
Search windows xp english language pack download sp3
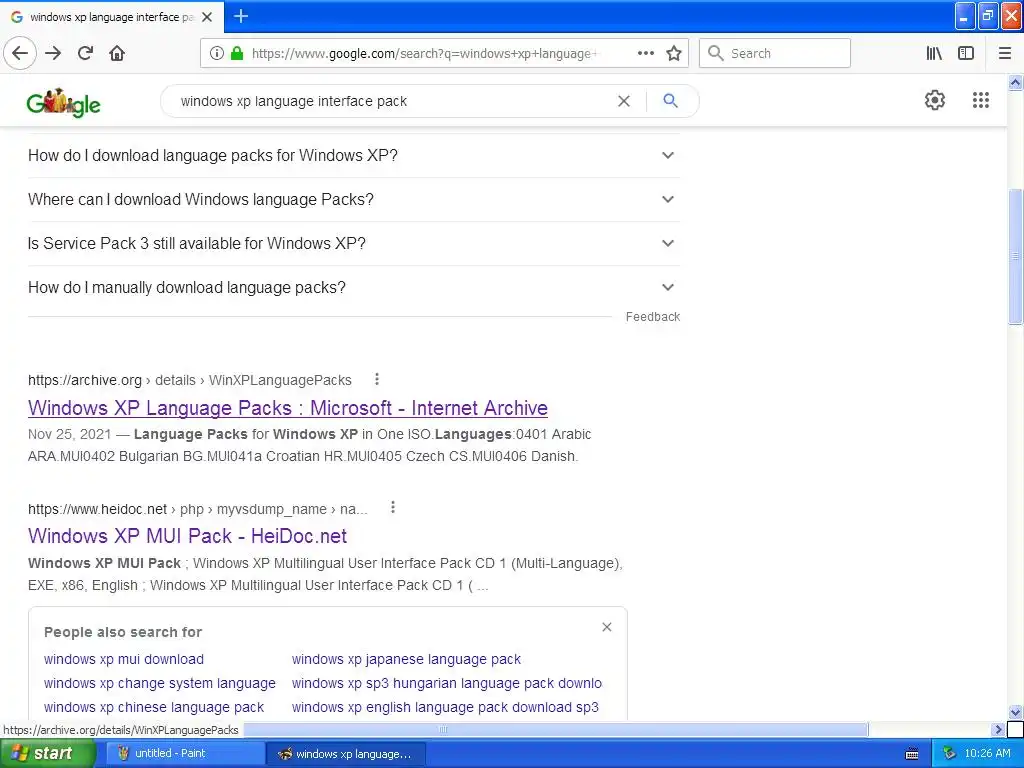coord(445,707)
